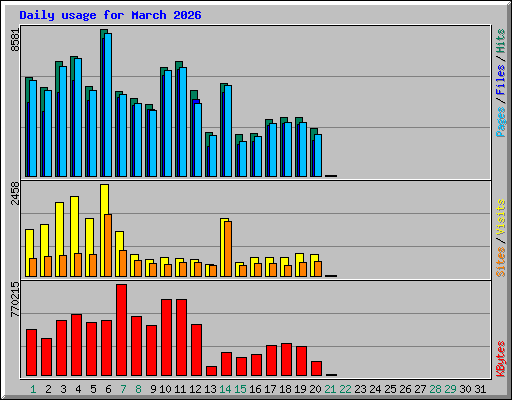Viewport: 512px width, 400px height.
Task: Click the red KBytes bar for day 10
Action: point(166,337)
